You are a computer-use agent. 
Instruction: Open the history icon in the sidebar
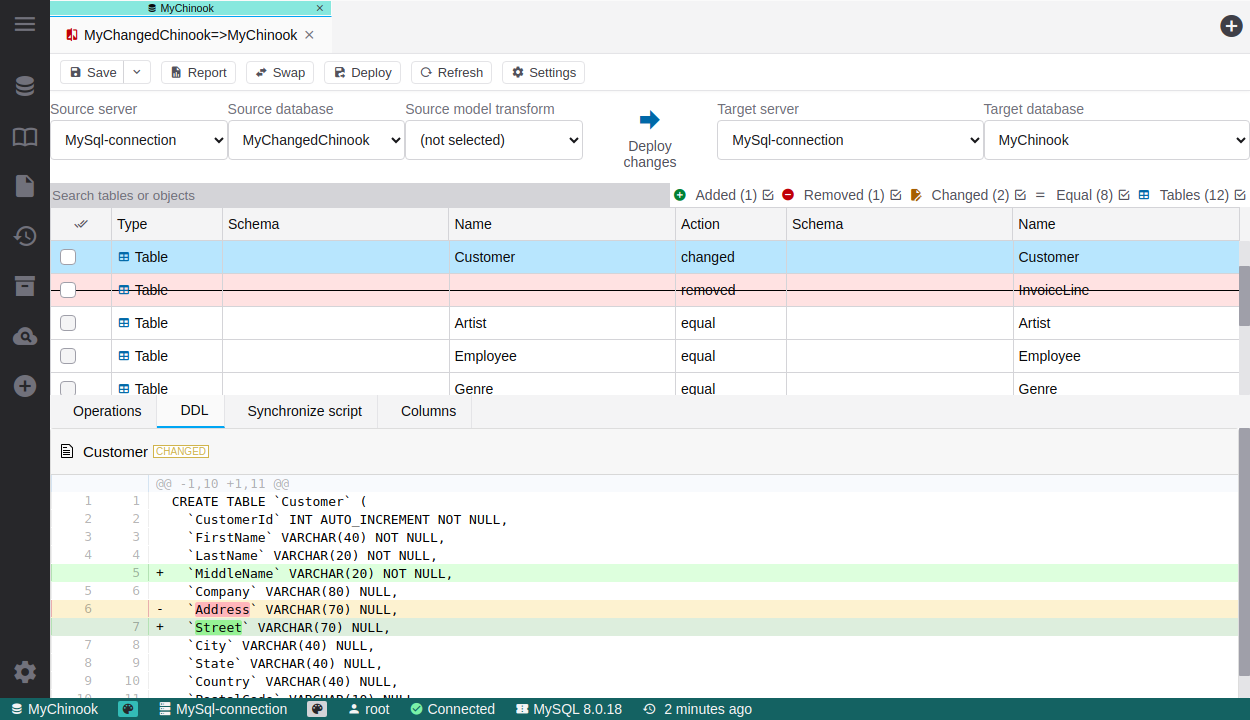pyautogui.click(x=25, y=236)
